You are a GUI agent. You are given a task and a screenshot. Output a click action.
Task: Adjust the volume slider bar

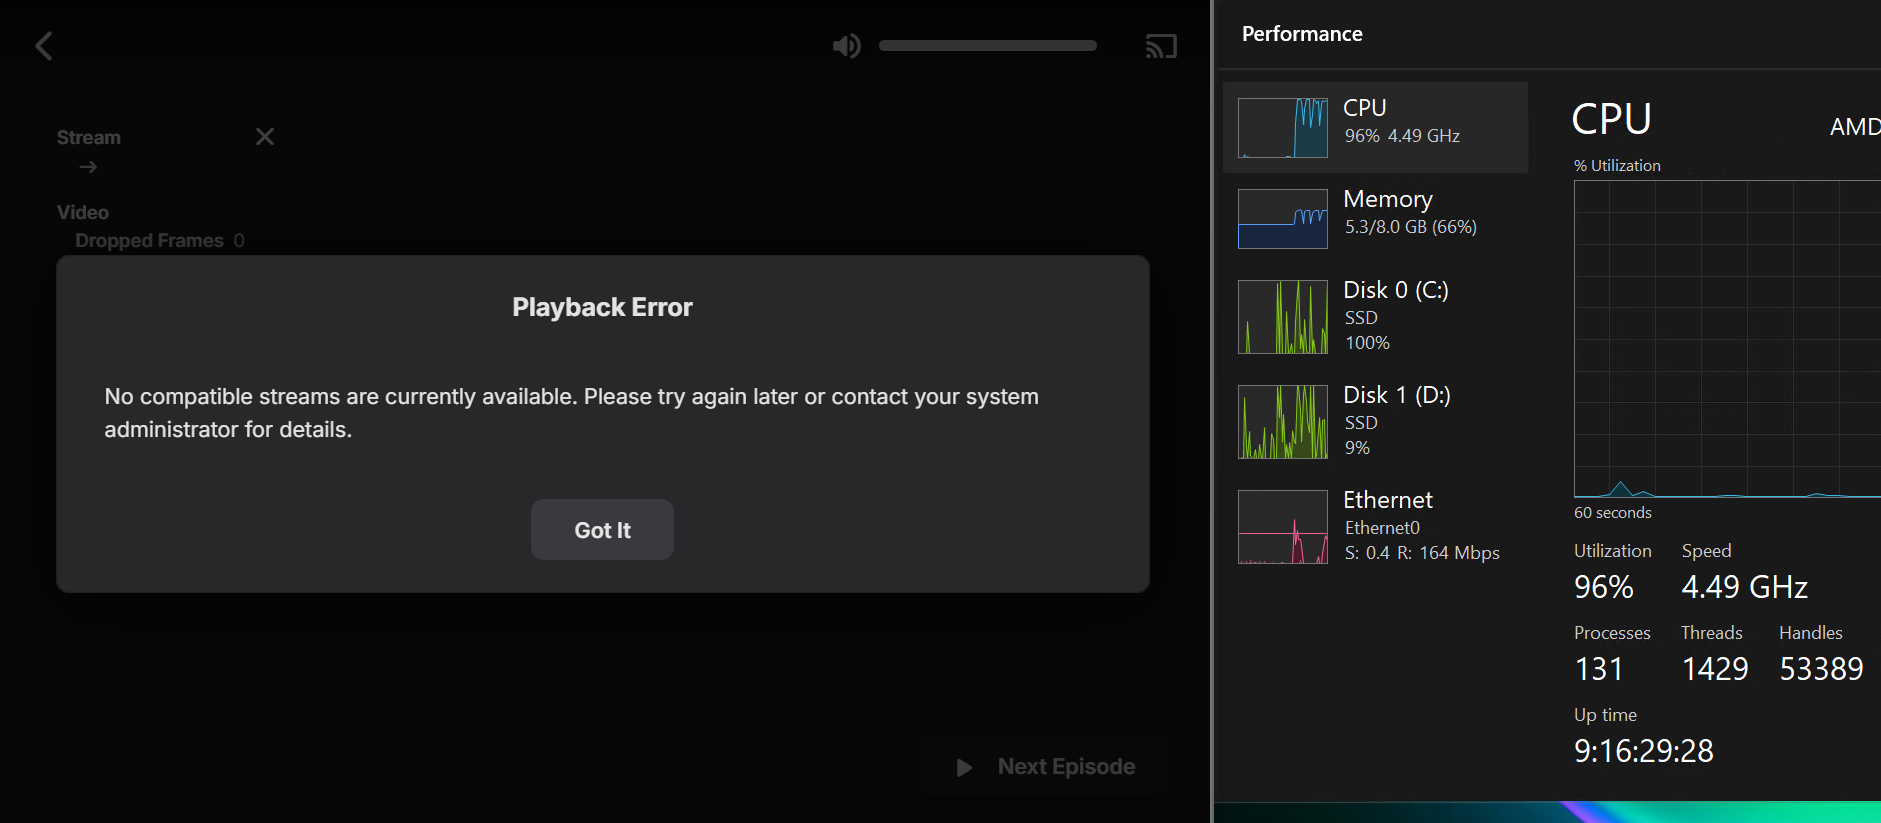coord(987,46)
